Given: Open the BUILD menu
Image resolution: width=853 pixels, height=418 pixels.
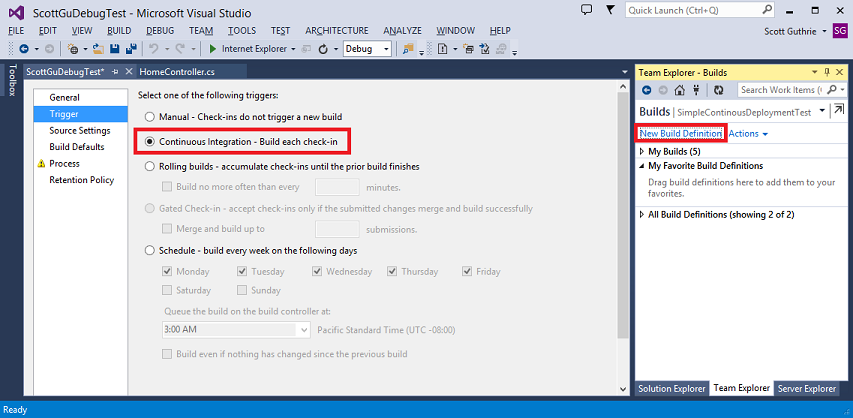Looking at the screenshot, I should click(119, 31).
